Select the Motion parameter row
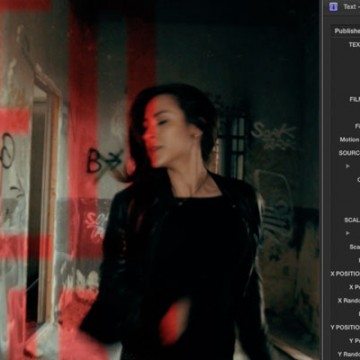Image resolution: width=360 pixels, height=360 pixels. click(x=349, y=140)
